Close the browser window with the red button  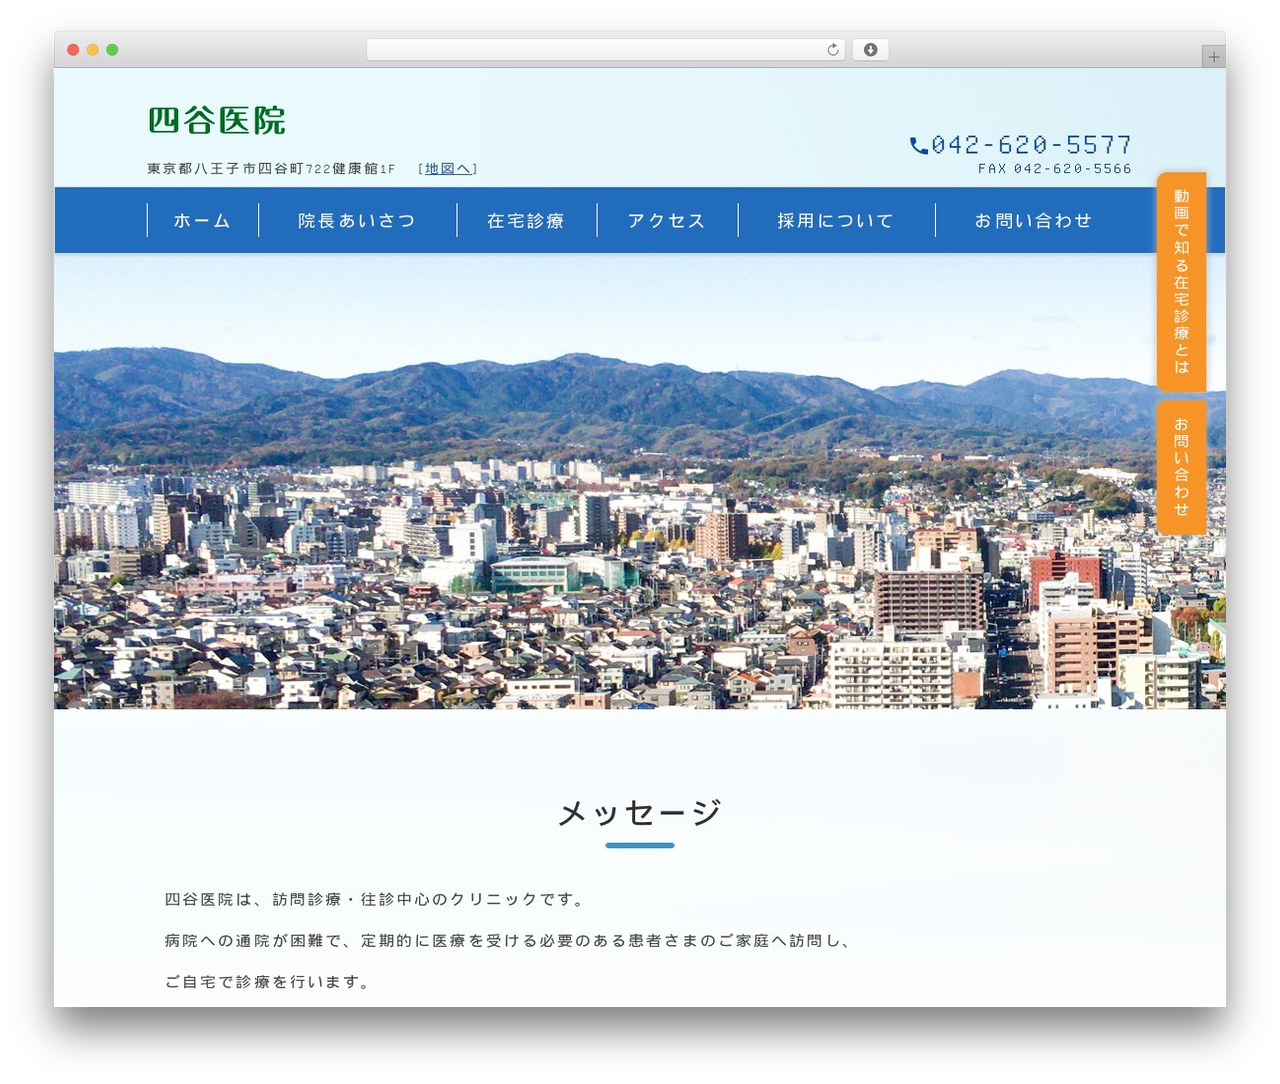pos(73,50)
